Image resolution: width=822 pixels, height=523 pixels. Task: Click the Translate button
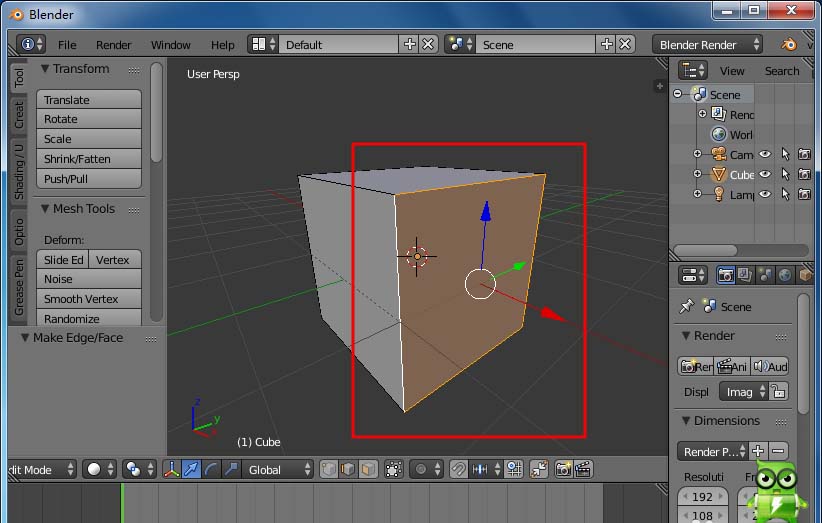pos(89,100)
